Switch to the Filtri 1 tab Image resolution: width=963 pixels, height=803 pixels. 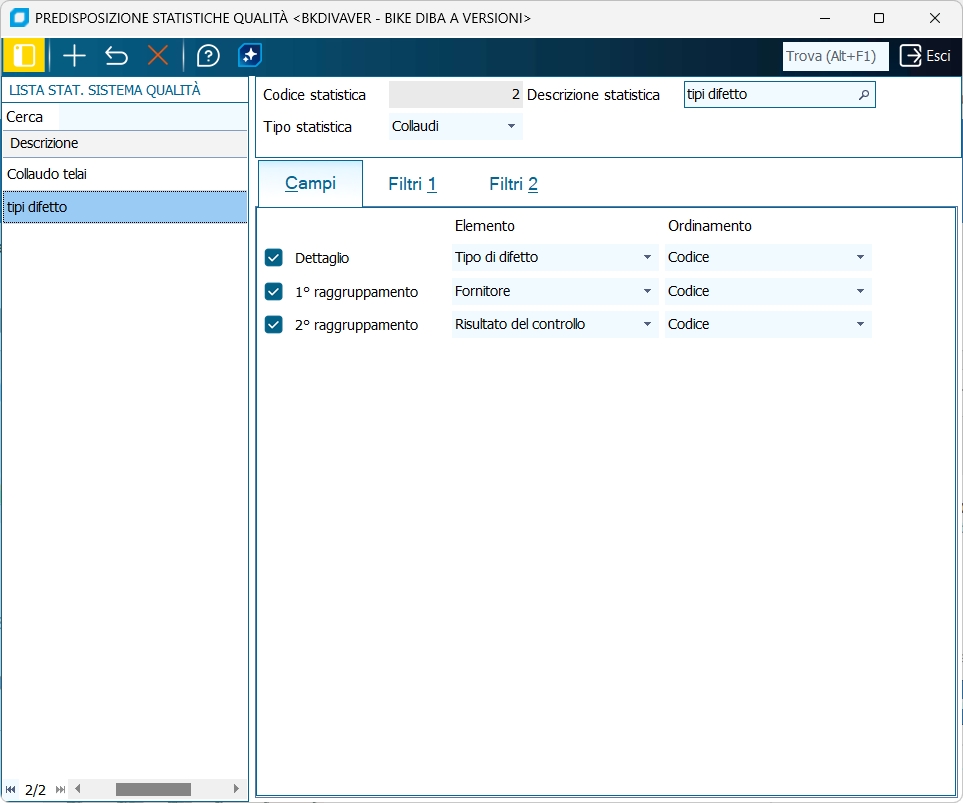click(412, 184)
